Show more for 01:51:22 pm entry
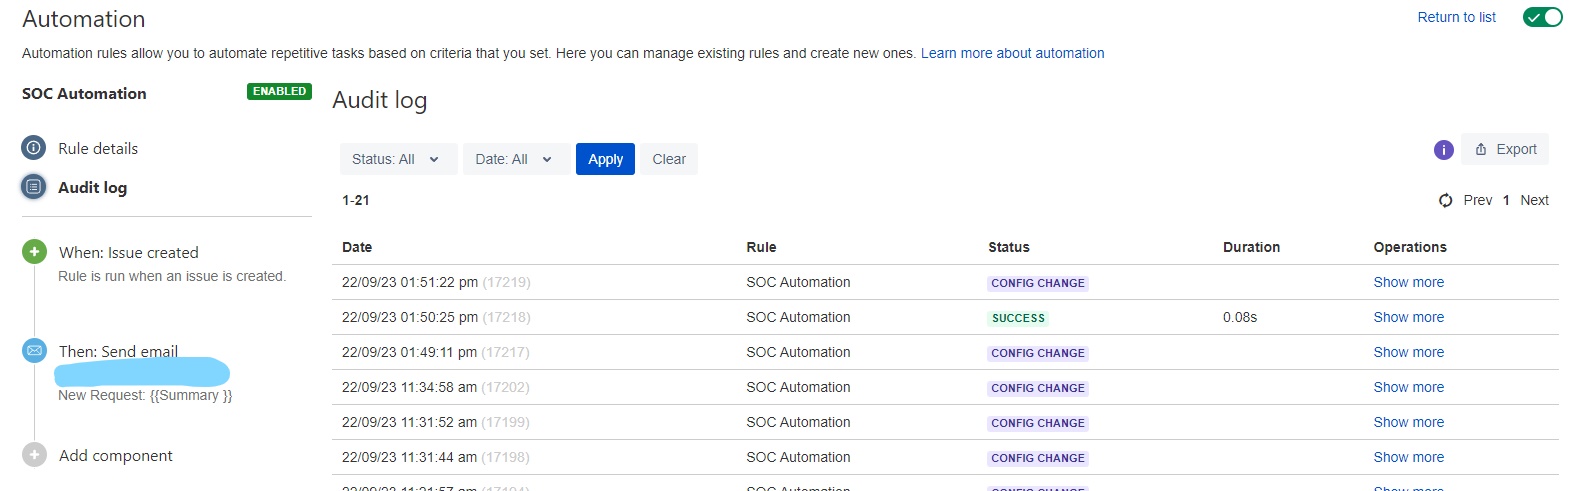Viewport: 1588px width, 491px height. (x=1408, y=282)
